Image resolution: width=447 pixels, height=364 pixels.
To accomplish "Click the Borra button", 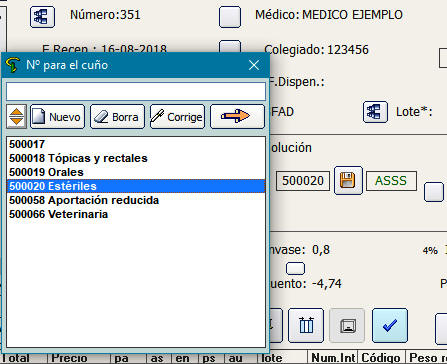I will (117, 116).
